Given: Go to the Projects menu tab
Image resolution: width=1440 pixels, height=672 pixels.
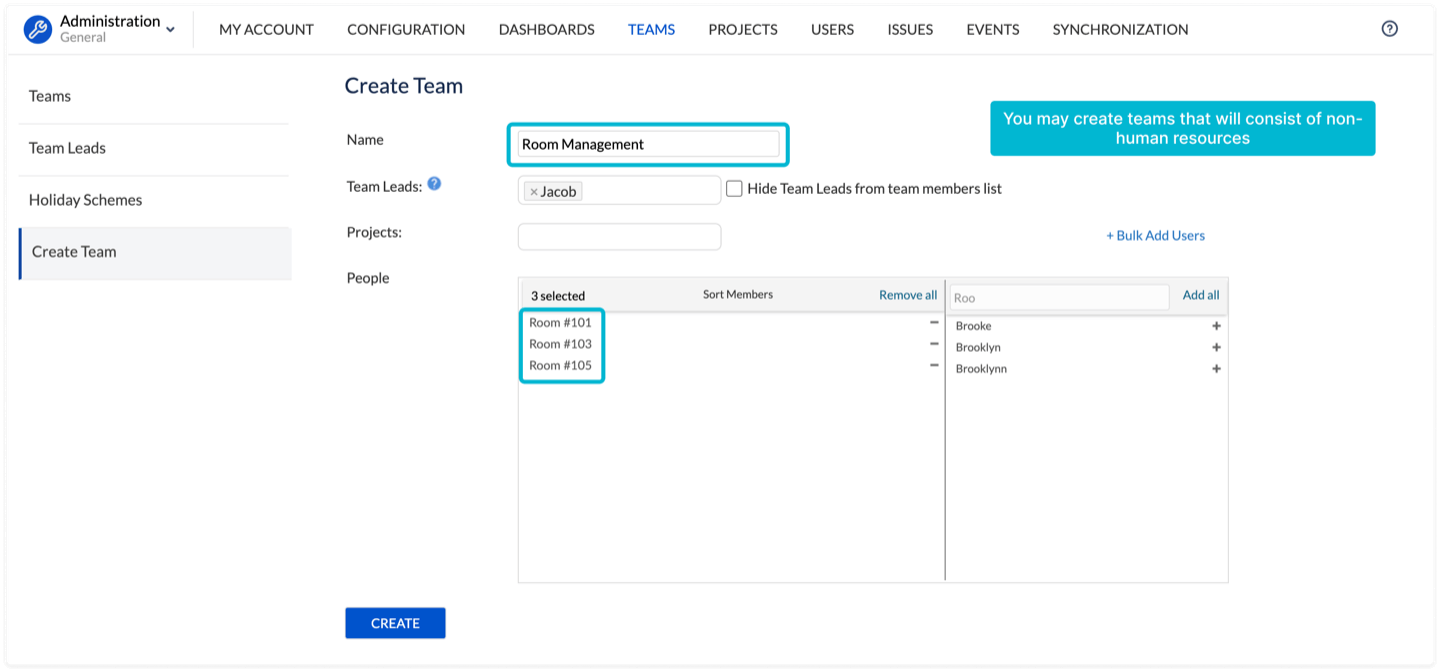Looking at the screenshot, I should [742, 29].
